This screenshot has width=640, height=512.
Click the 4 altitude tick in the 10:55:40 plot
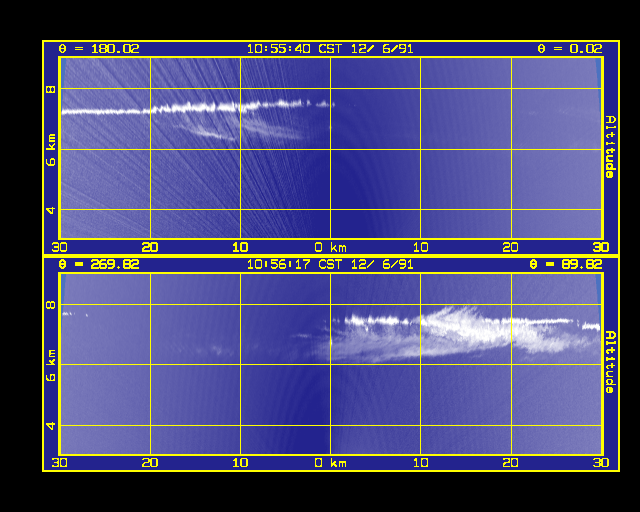click(51, 210)
